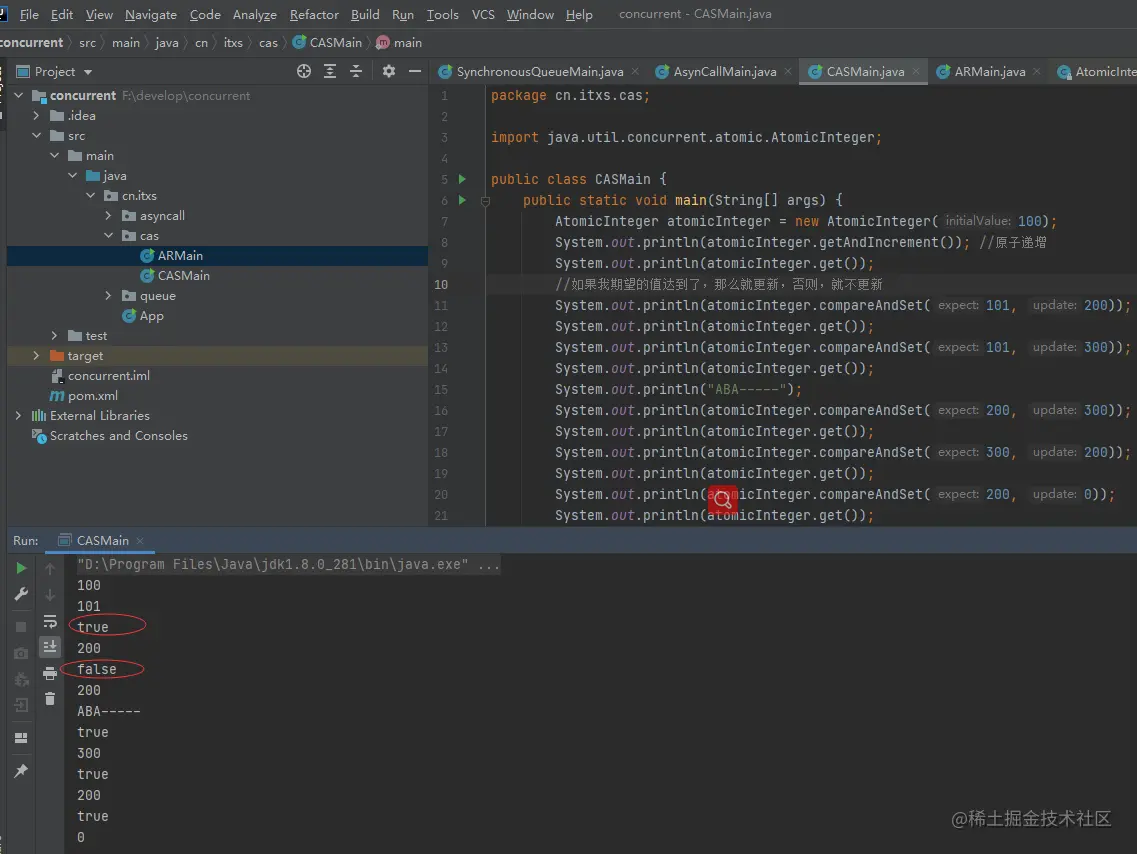1137x854 pixels.
Task: Click the Run console Exit icon
Action: tap(21, 705)
